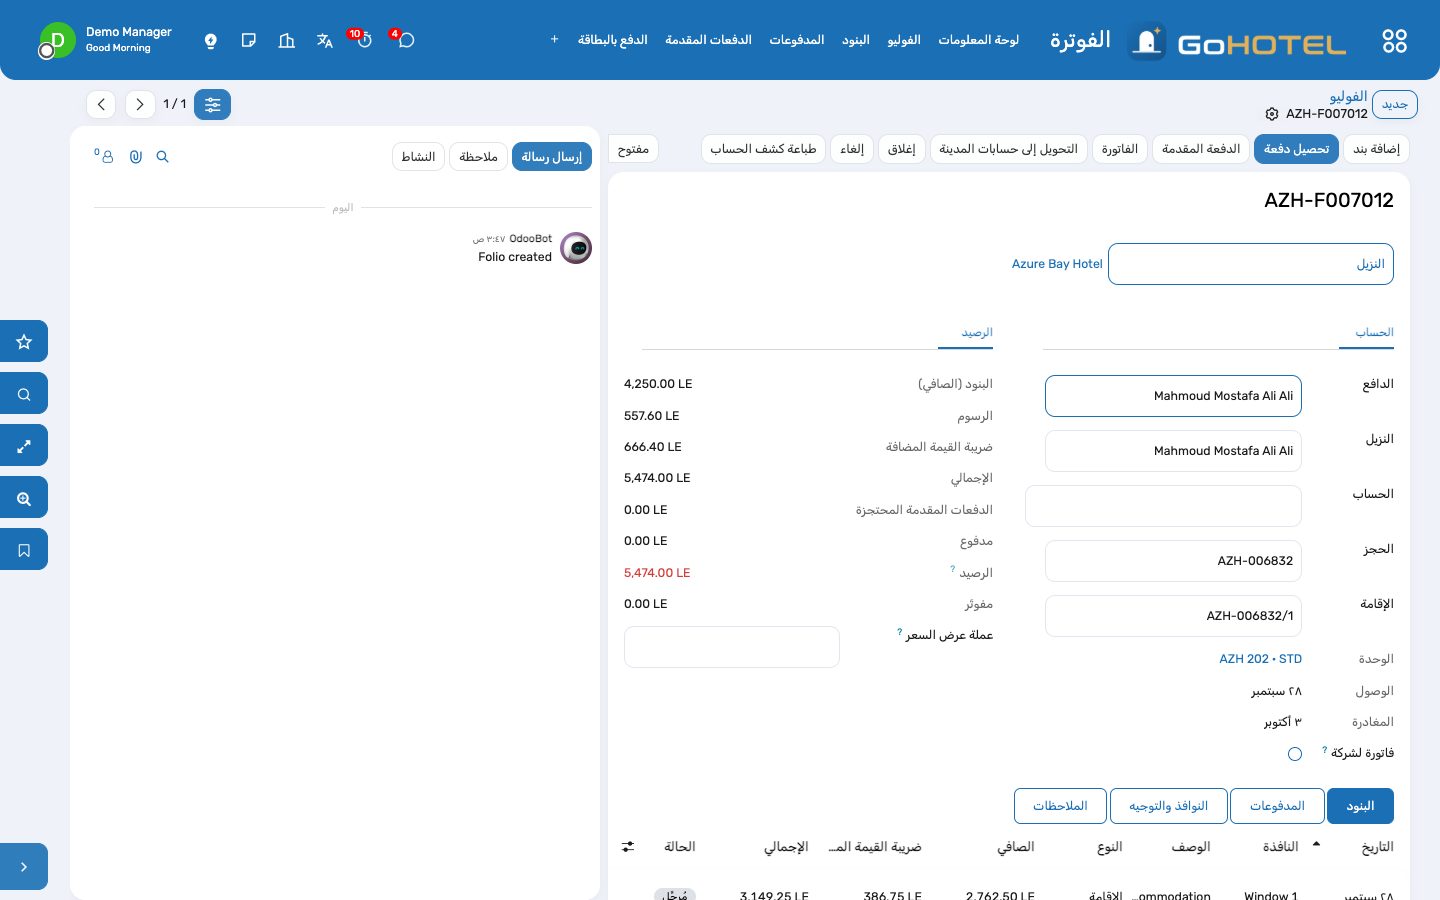Expand the bottom-left side panel chevron
Screen dimensions: 1440x900
tap(24, 867)
